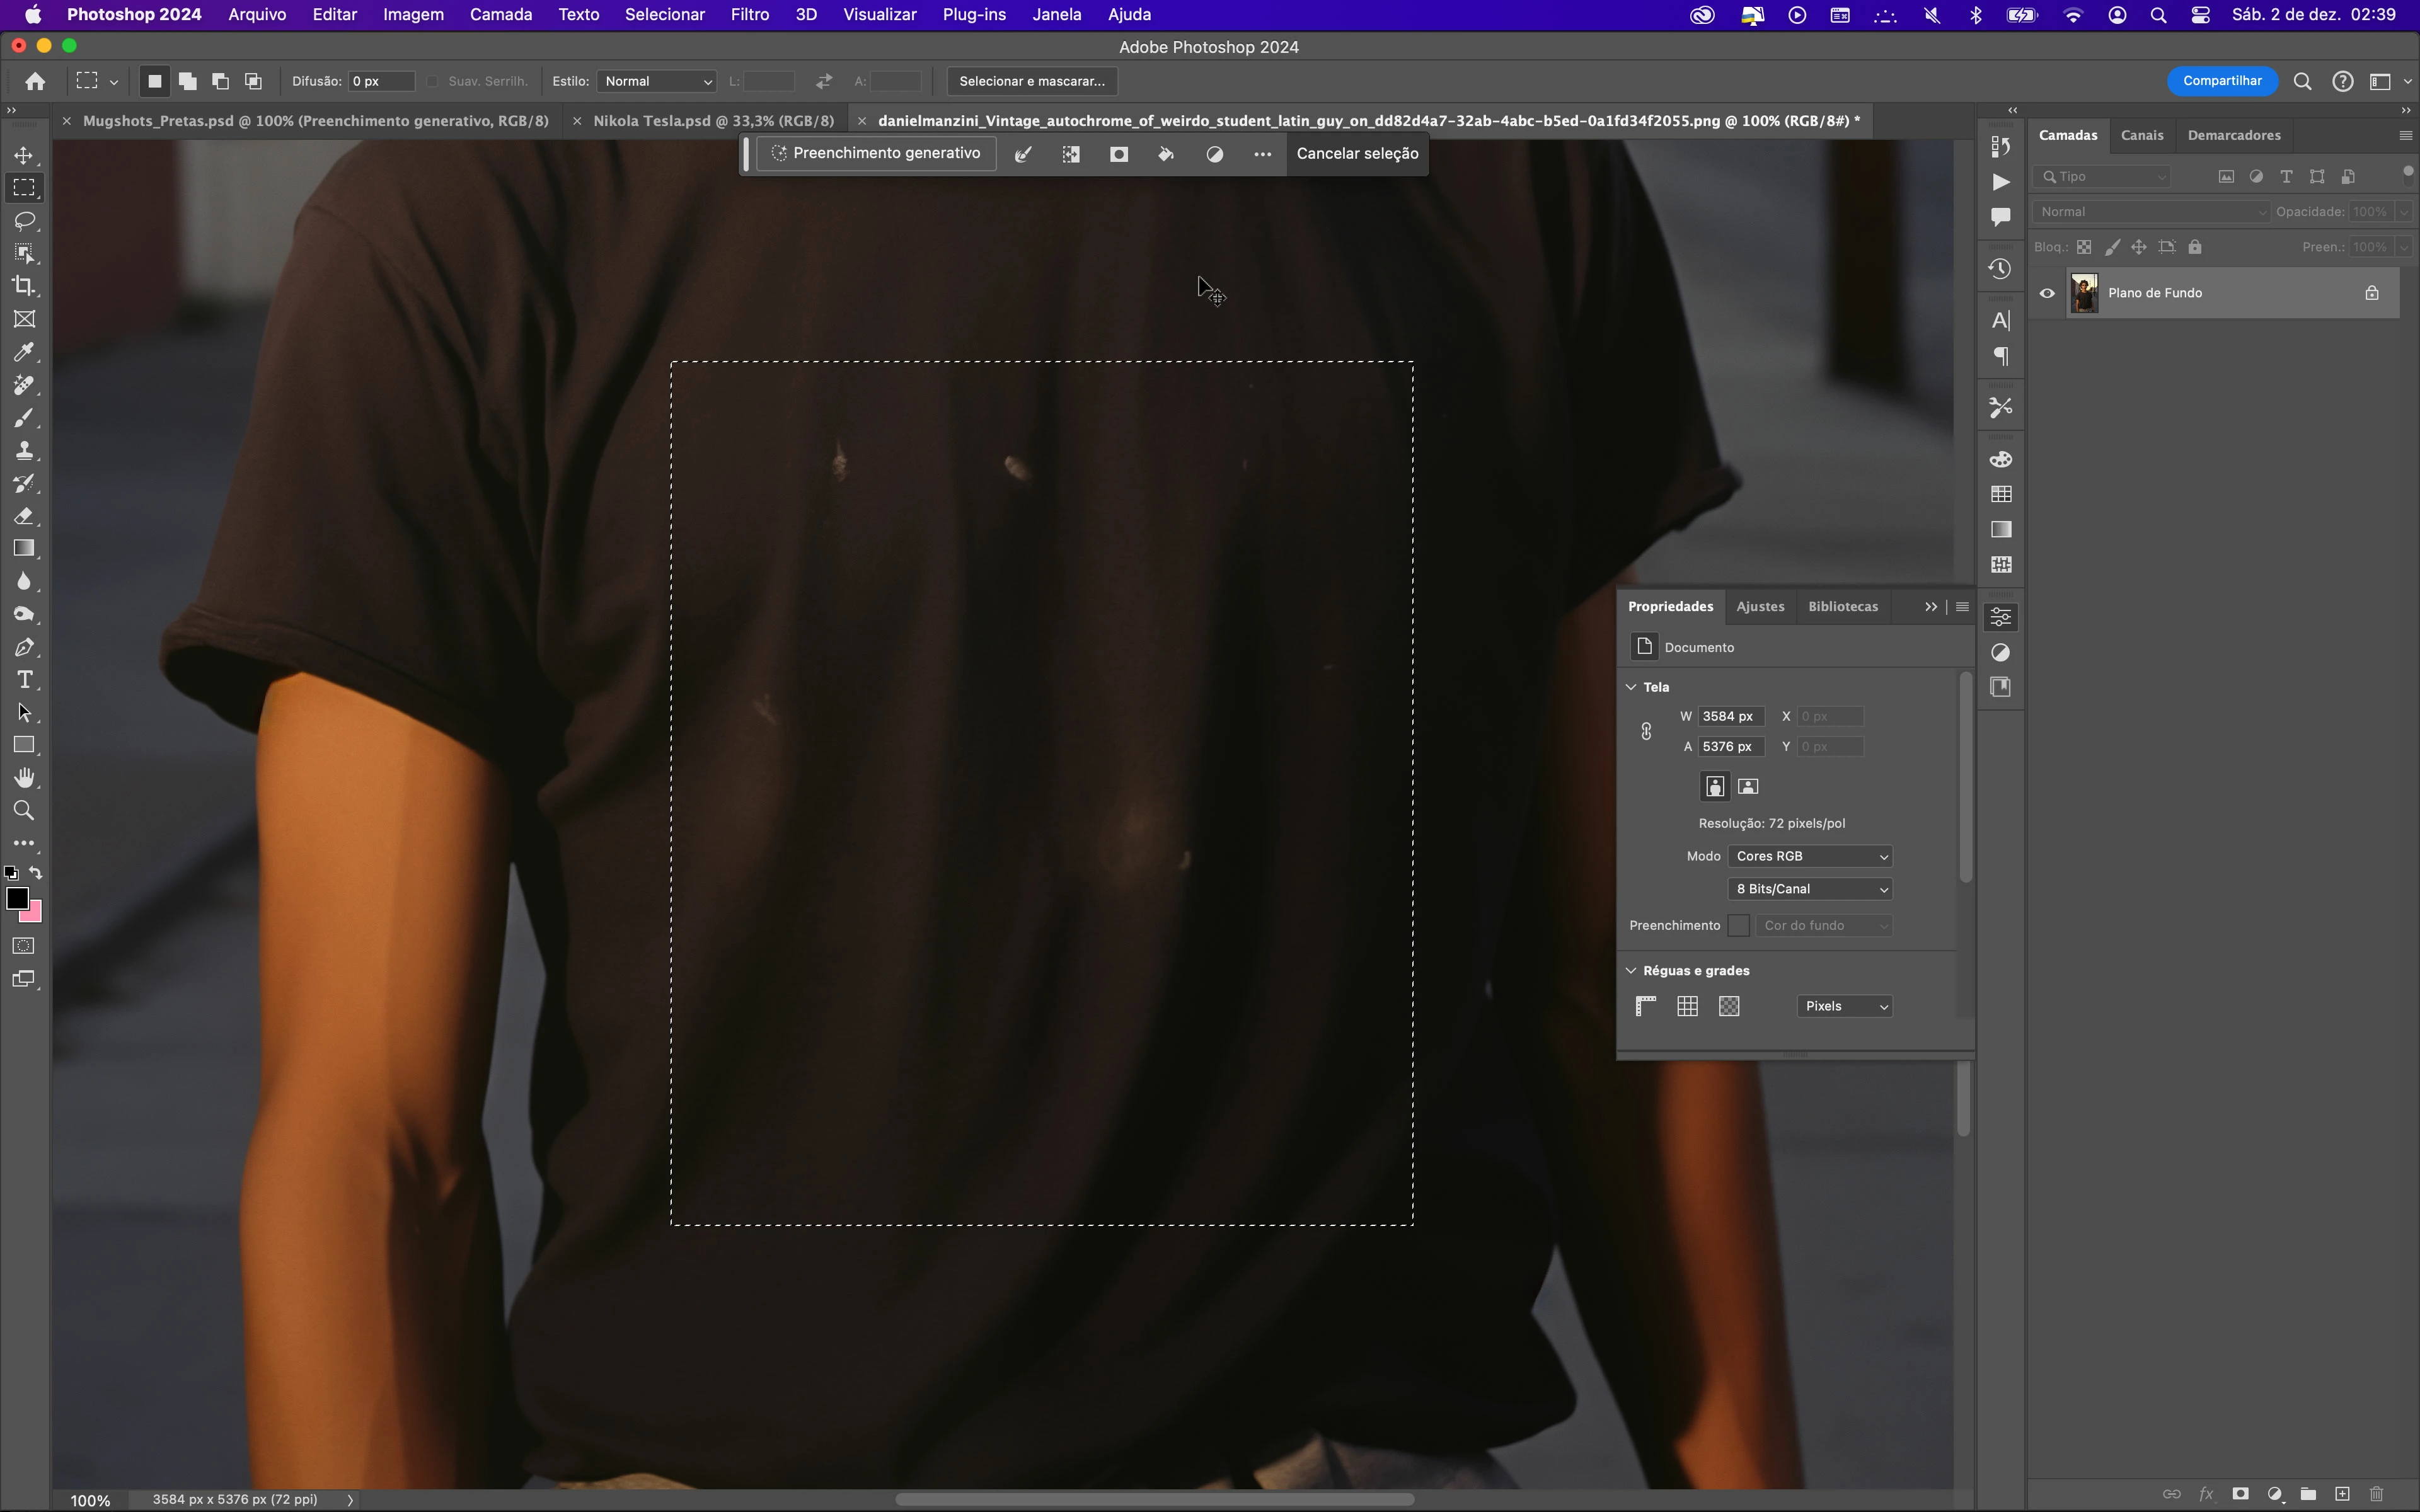Image resolution: width=2420 pixels, height=1512 pixels.
Task: Select the Hand tool
Action: (24, 778)
